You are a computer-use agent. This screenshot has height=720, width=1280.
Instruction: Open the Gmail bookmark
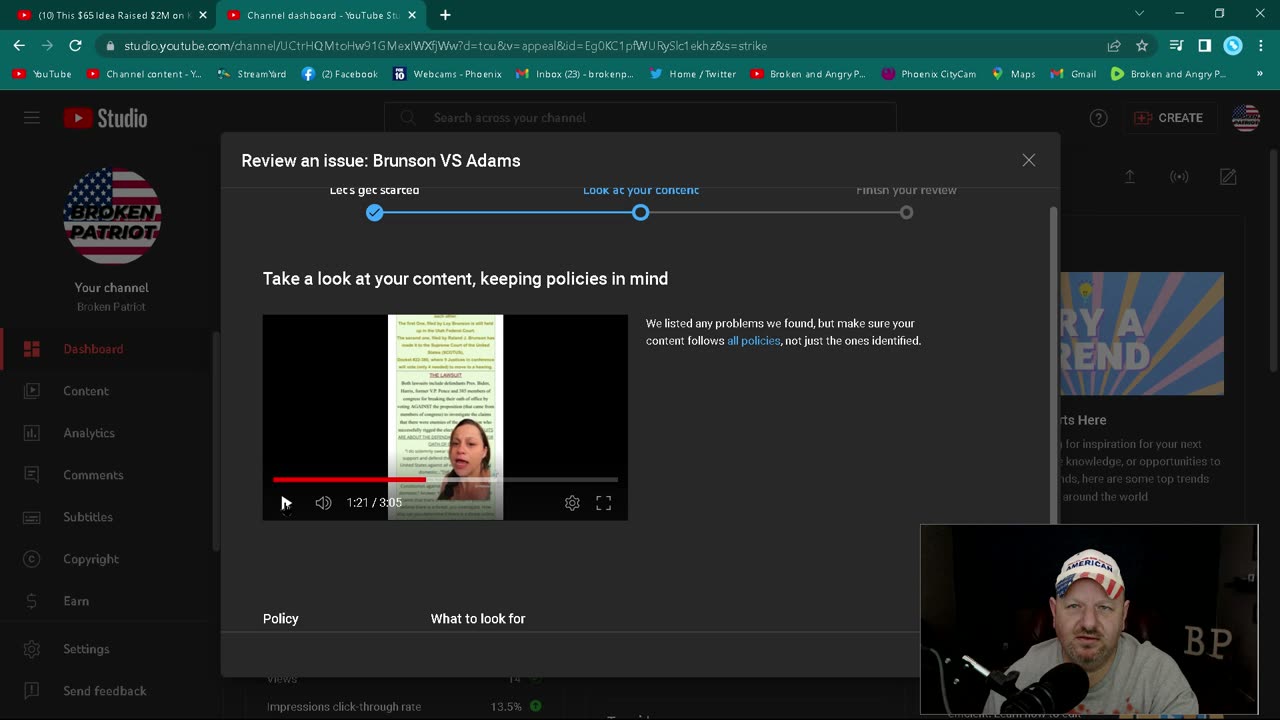1073,74
